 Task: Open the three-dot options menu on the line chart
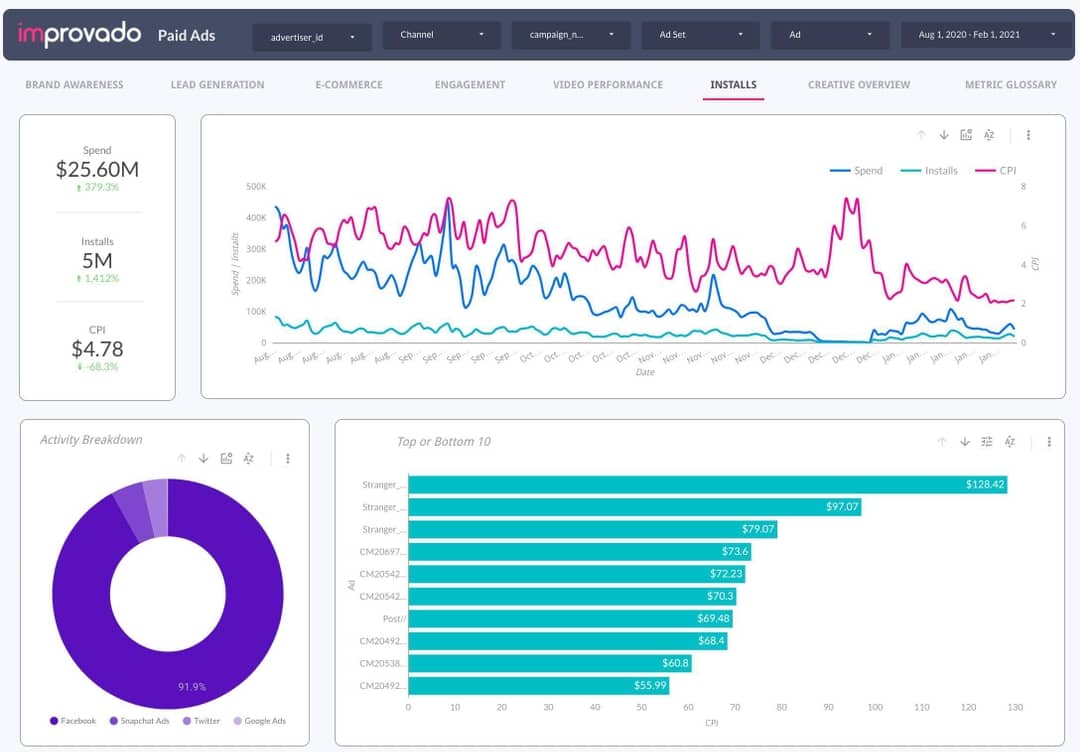1029,134
